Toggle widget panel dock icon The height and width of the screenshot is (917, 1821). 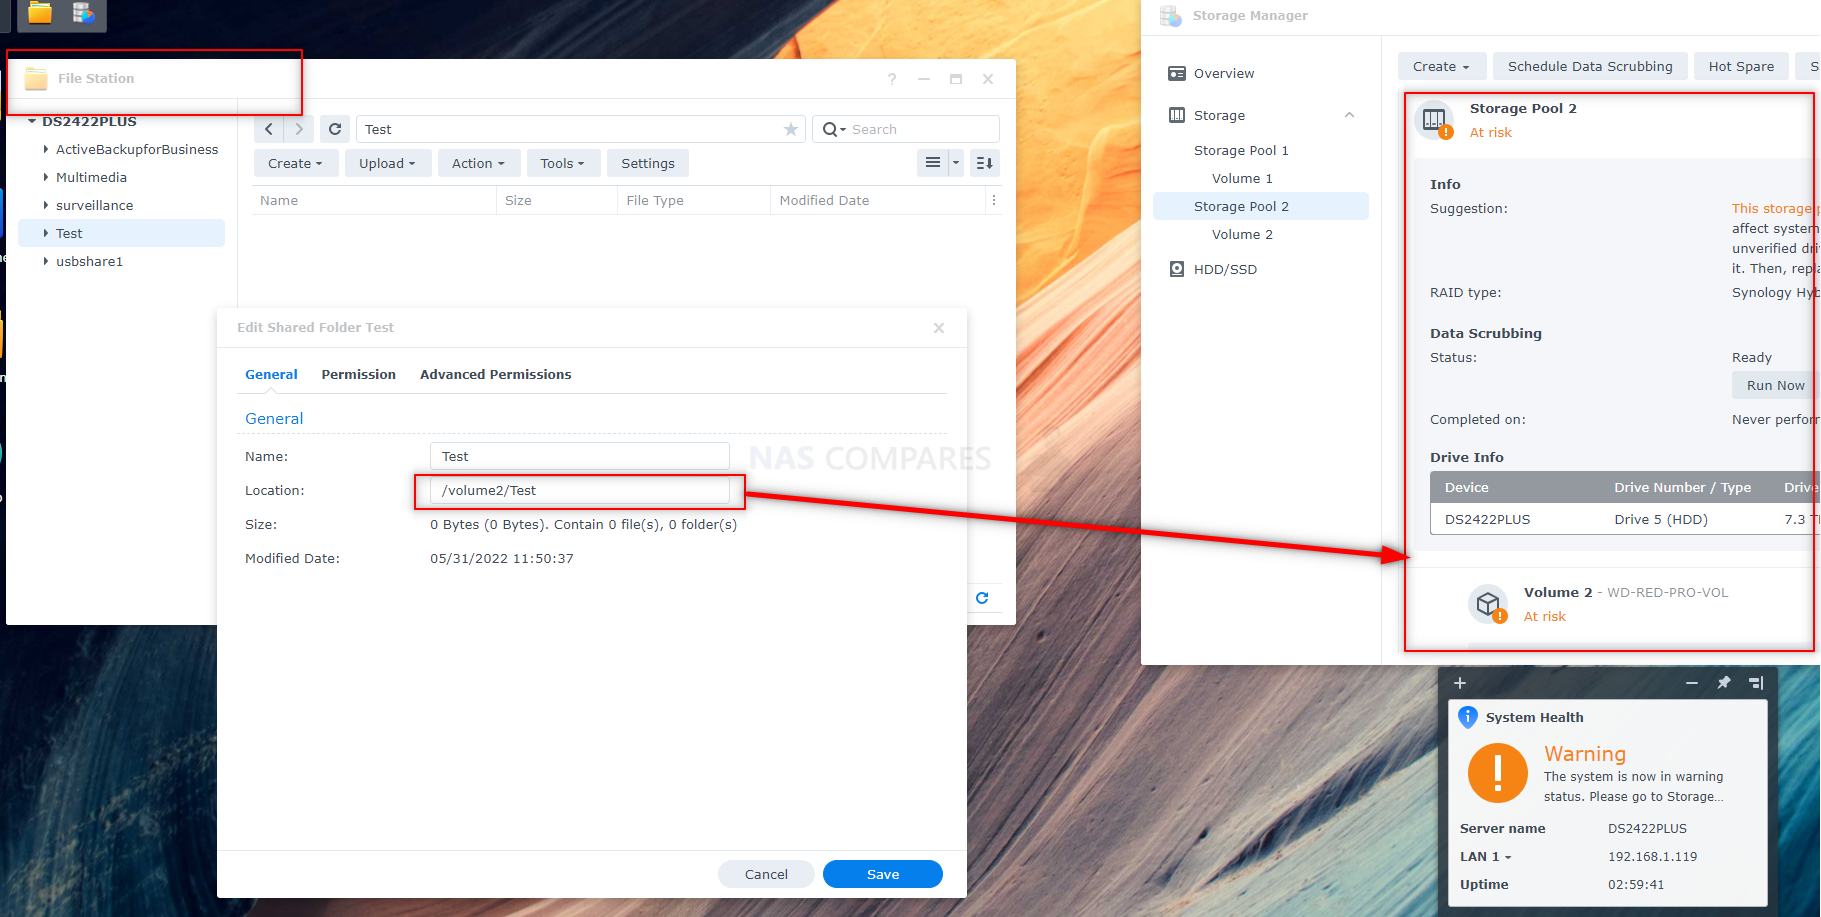[1756, 683]
